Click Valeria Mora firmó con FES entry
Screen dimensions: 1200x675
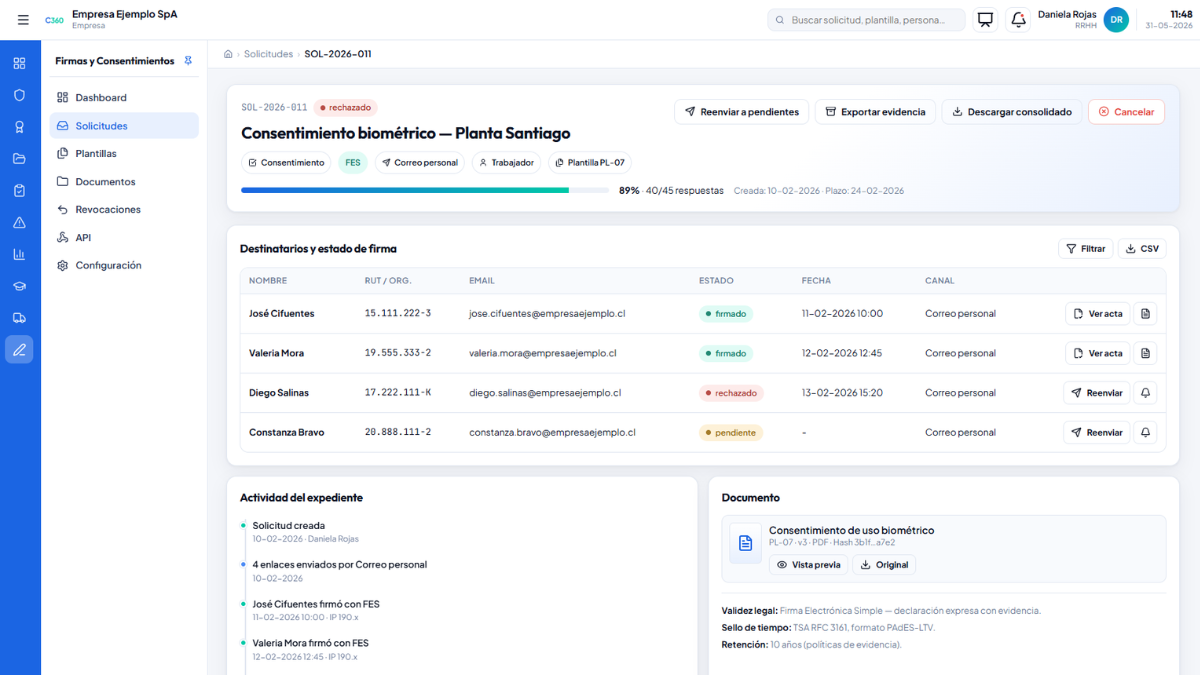pyautogui.click(x=311, y=643)
